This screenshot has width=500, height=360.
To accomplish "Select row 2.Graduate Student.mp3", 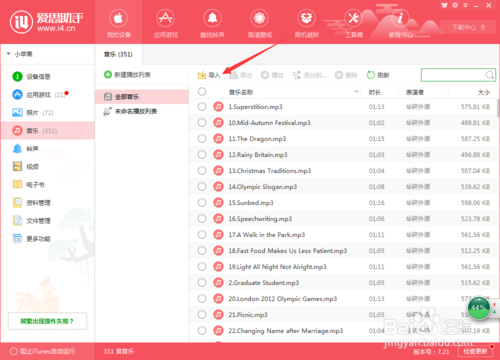I will (343, 283).
